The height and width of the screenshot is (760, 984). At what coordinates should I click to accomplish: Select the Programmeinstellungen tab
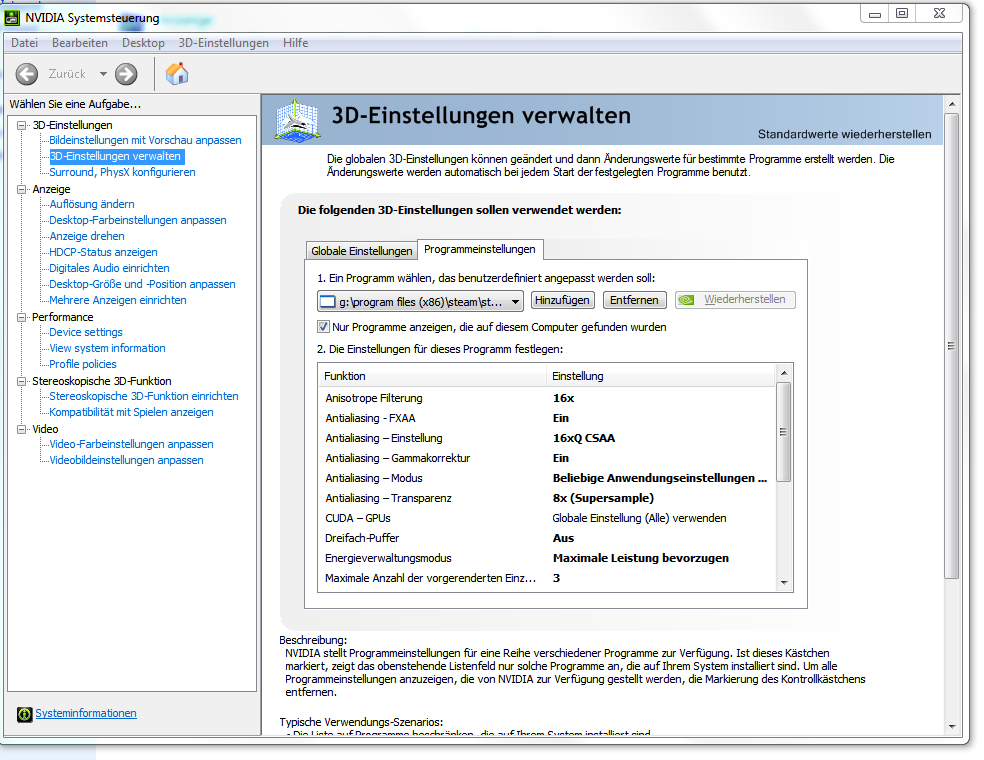click(x=480, y=249)
